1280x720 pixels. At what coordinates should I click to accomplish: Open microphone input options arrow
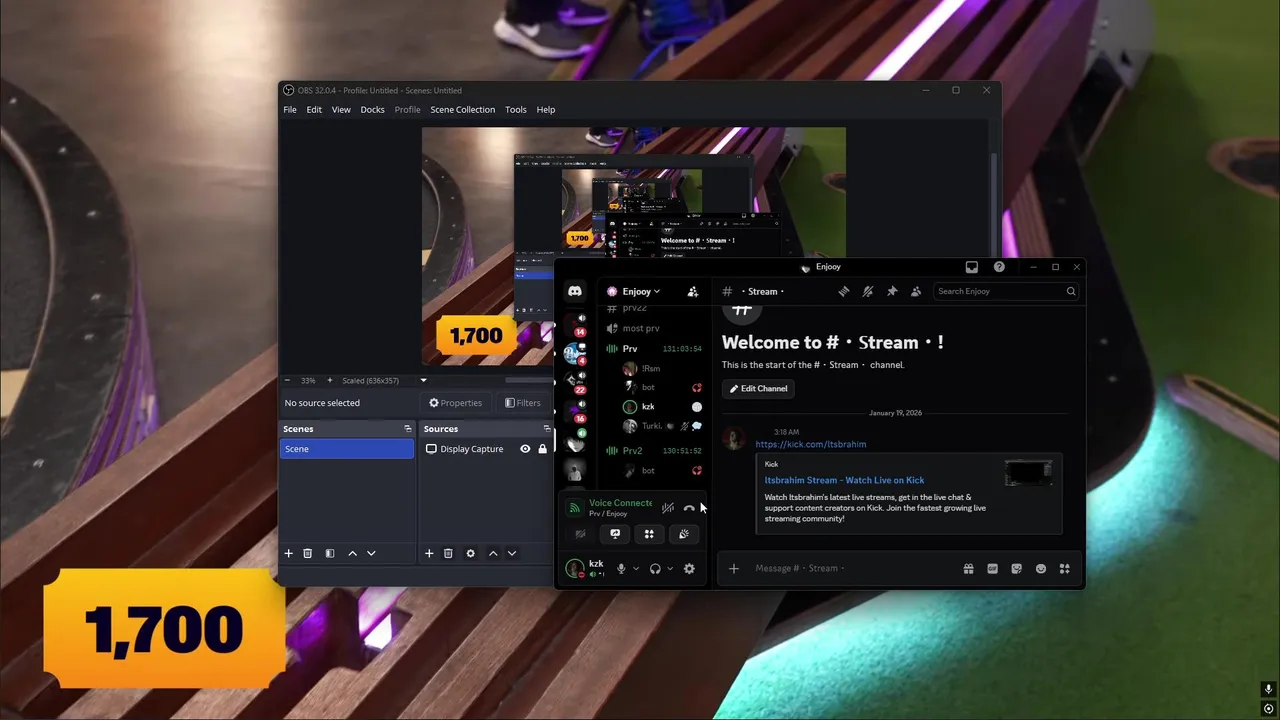[x=636, y=568]
